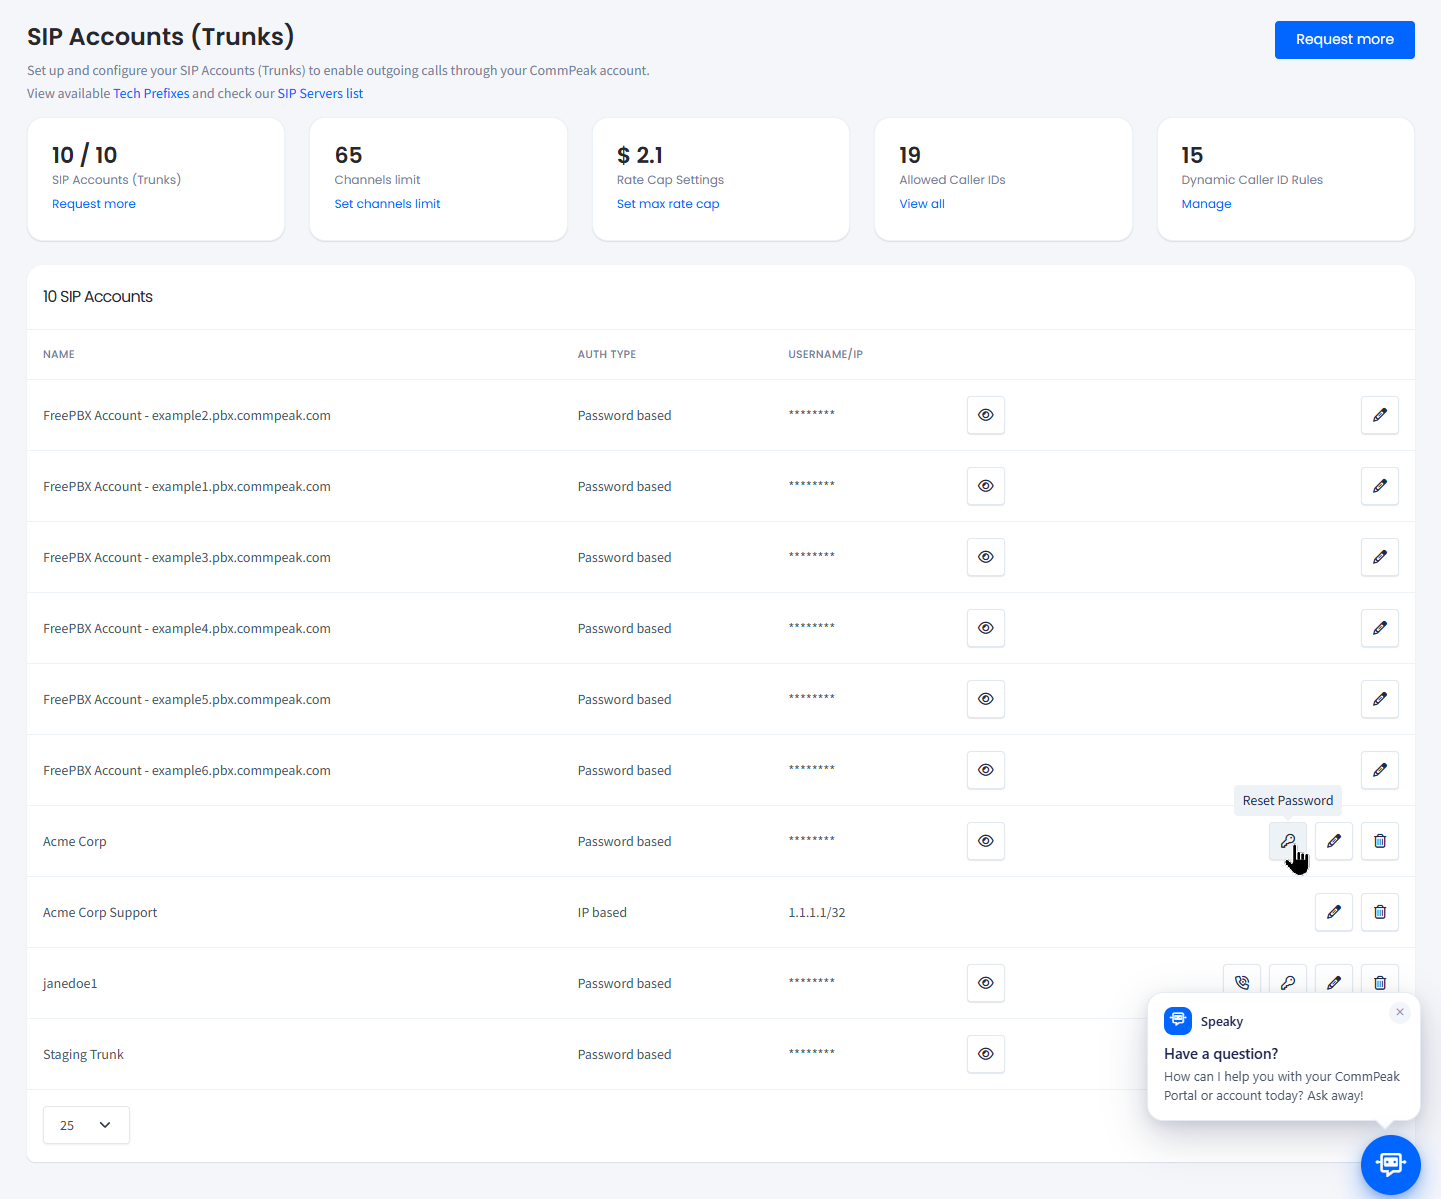This screenshot has width=1441, height=1199.
Task: Edit the janedoe1 account
Action: (x=1333, y=982)
